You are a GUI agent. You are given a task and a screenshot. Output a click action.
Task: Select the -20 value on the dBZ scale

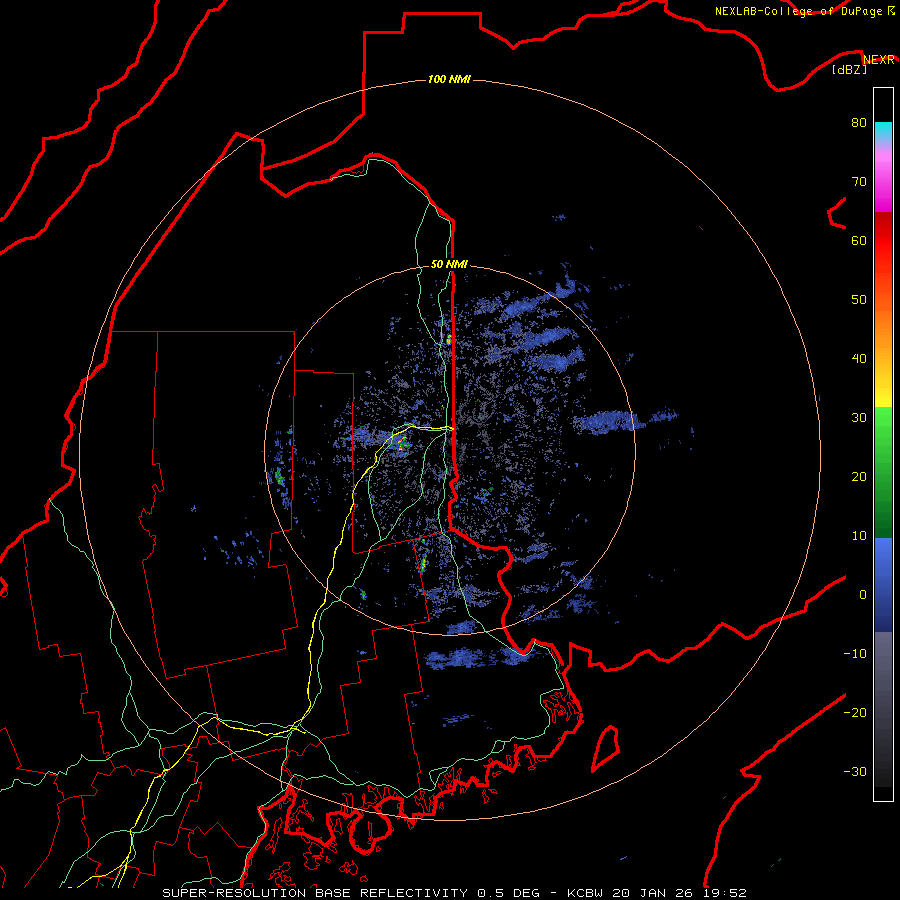coord(855,712)
